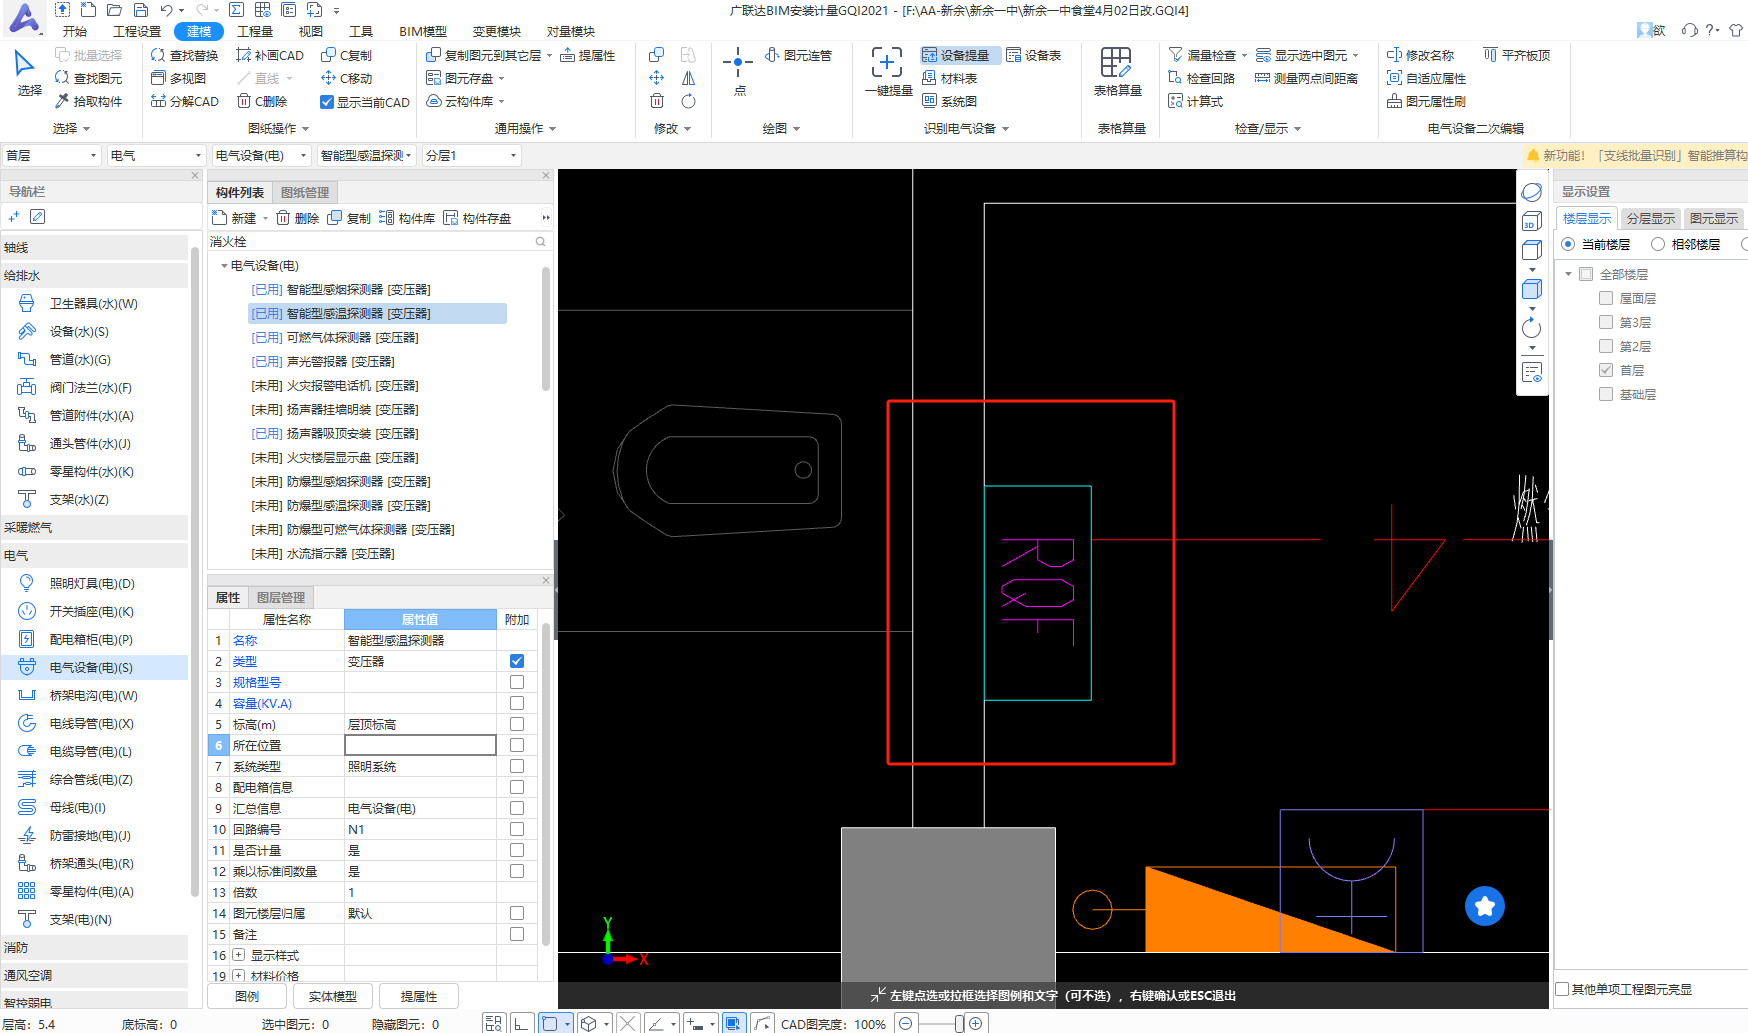Open the 建模 ribbon tab
This screenshot has height=1033, width=1748.
pos(199,31)
